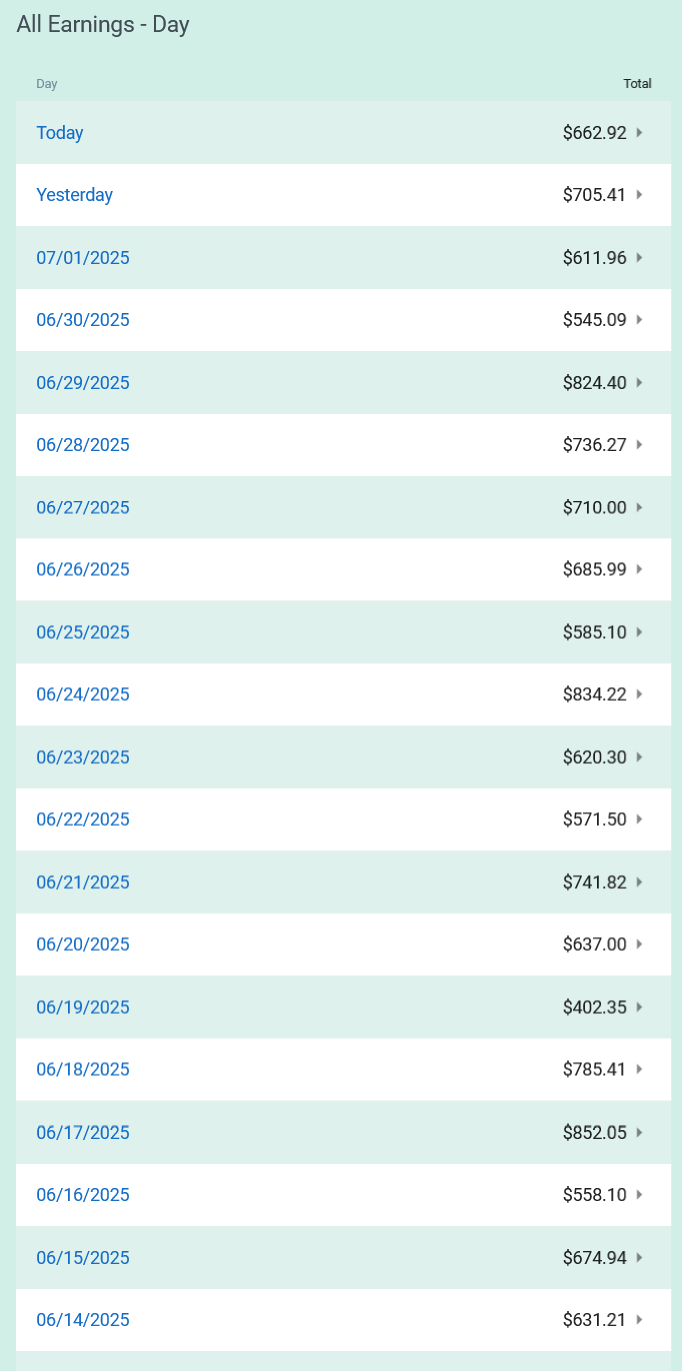Screen dimensions: 682x1371
Task: Open details arrow for $545.09 total
Action: (x=639, y=320)
